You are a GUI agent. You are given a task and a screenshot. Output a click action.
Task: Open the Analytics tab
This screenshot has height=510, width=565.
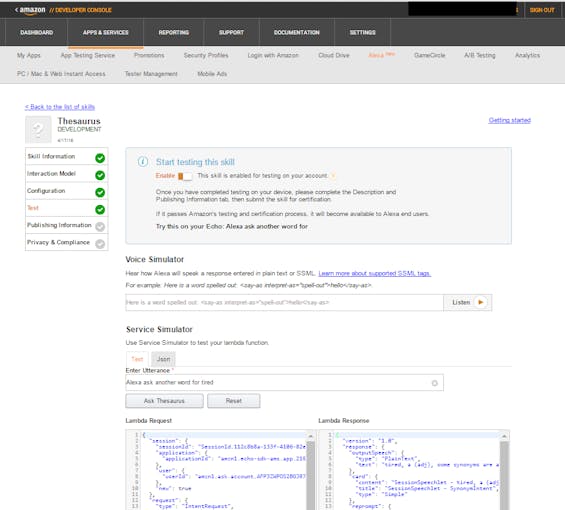528,55
